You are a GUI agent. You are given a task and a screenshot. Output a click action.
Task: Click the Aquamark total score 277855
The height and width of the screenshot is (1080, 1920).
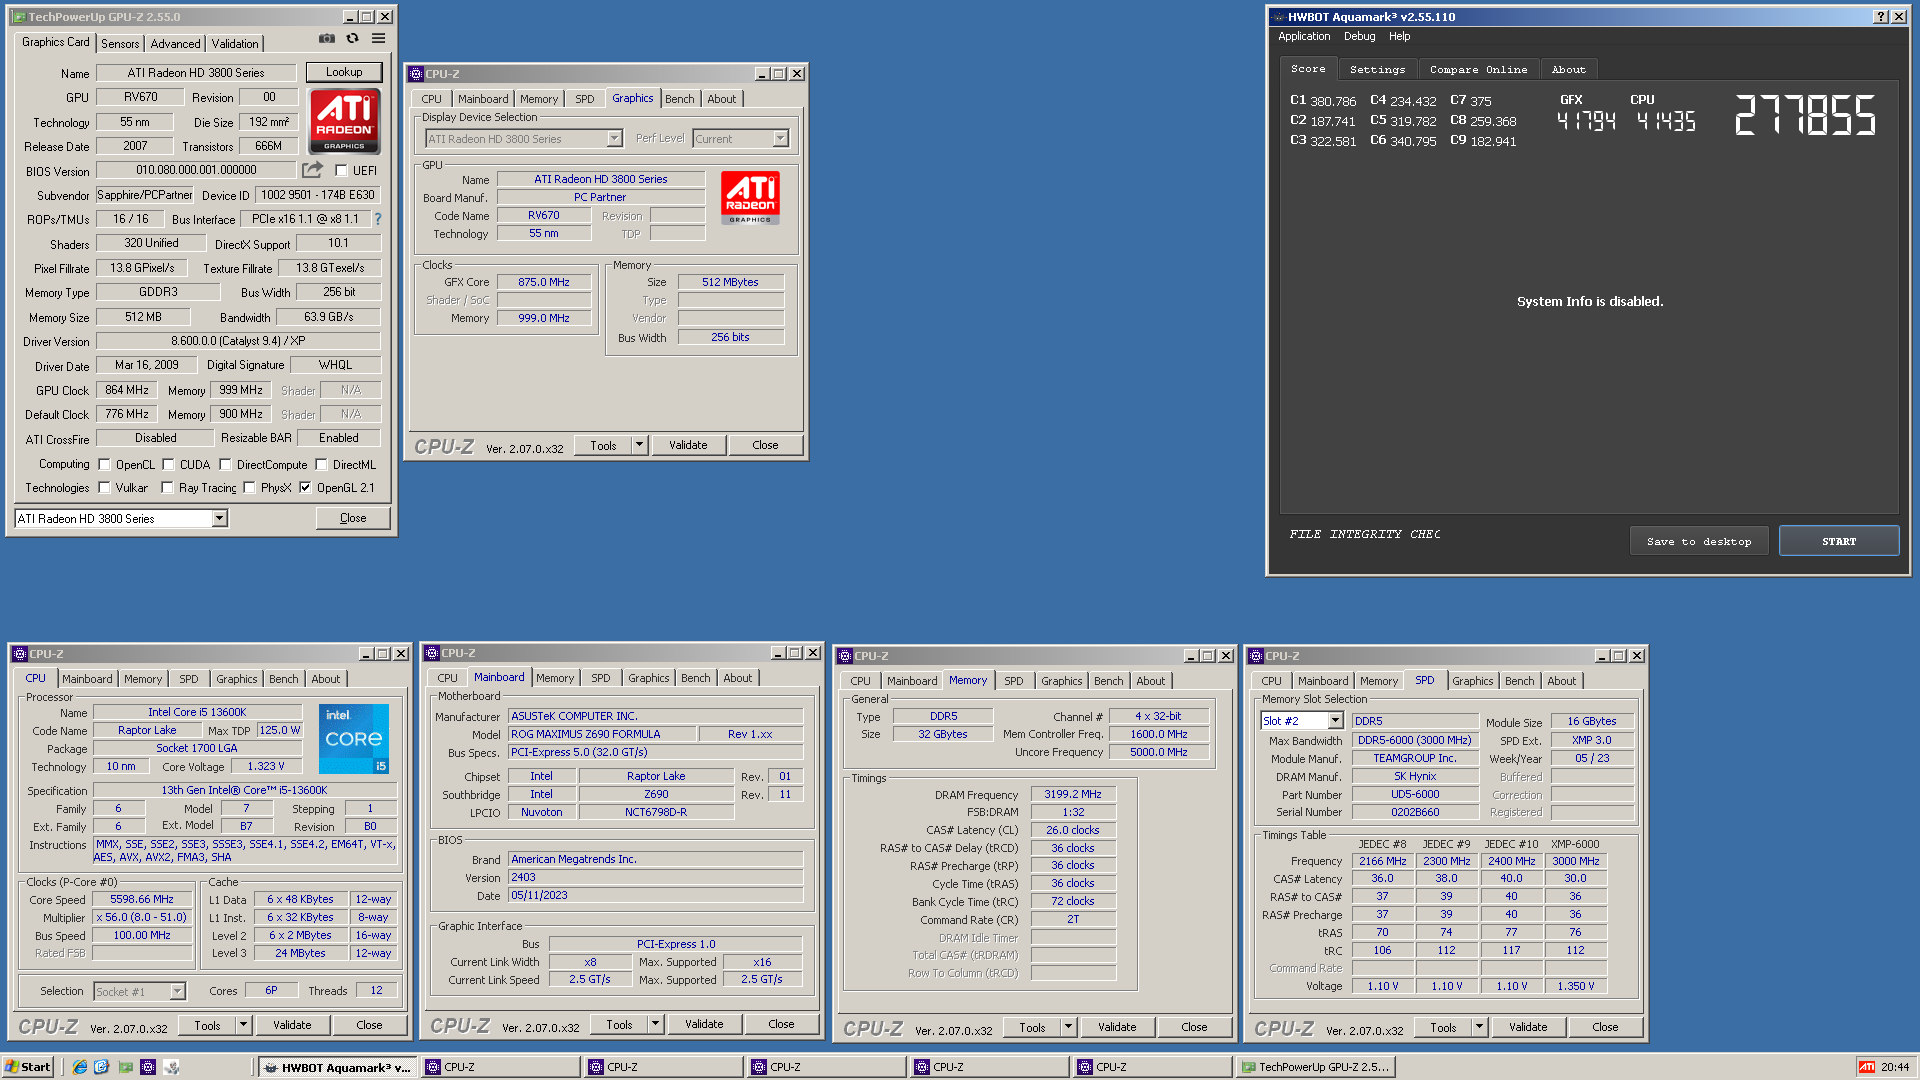pyautogui.click(x=1805, y=115)
